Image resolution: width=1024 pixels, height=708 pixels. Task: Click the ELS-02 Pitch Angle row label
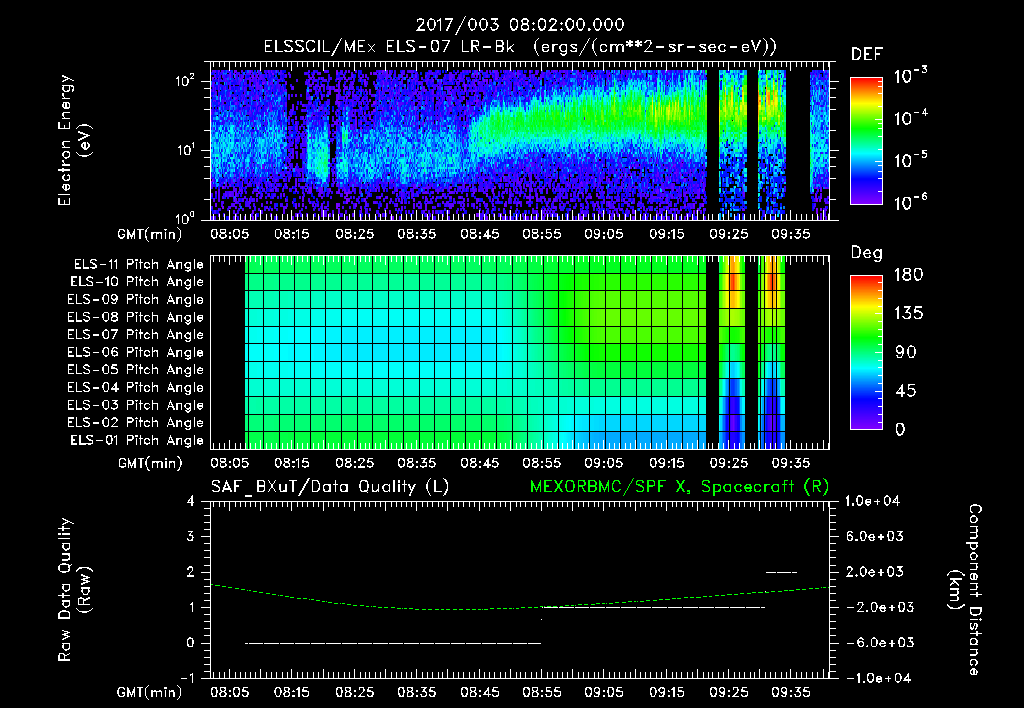(136, 423)
